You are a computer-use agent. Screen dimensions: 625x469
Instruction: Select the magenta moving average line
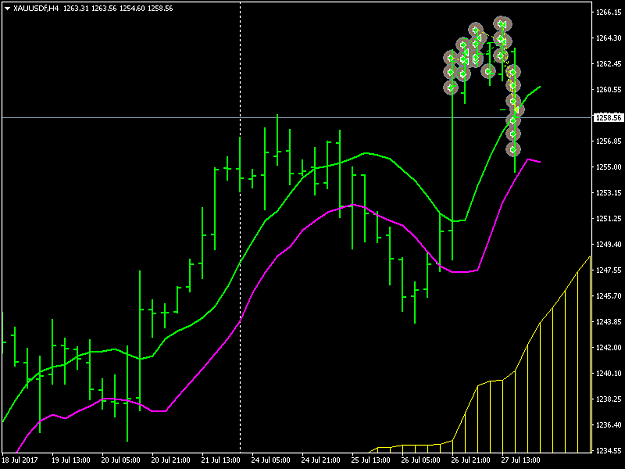pos(265,273)
